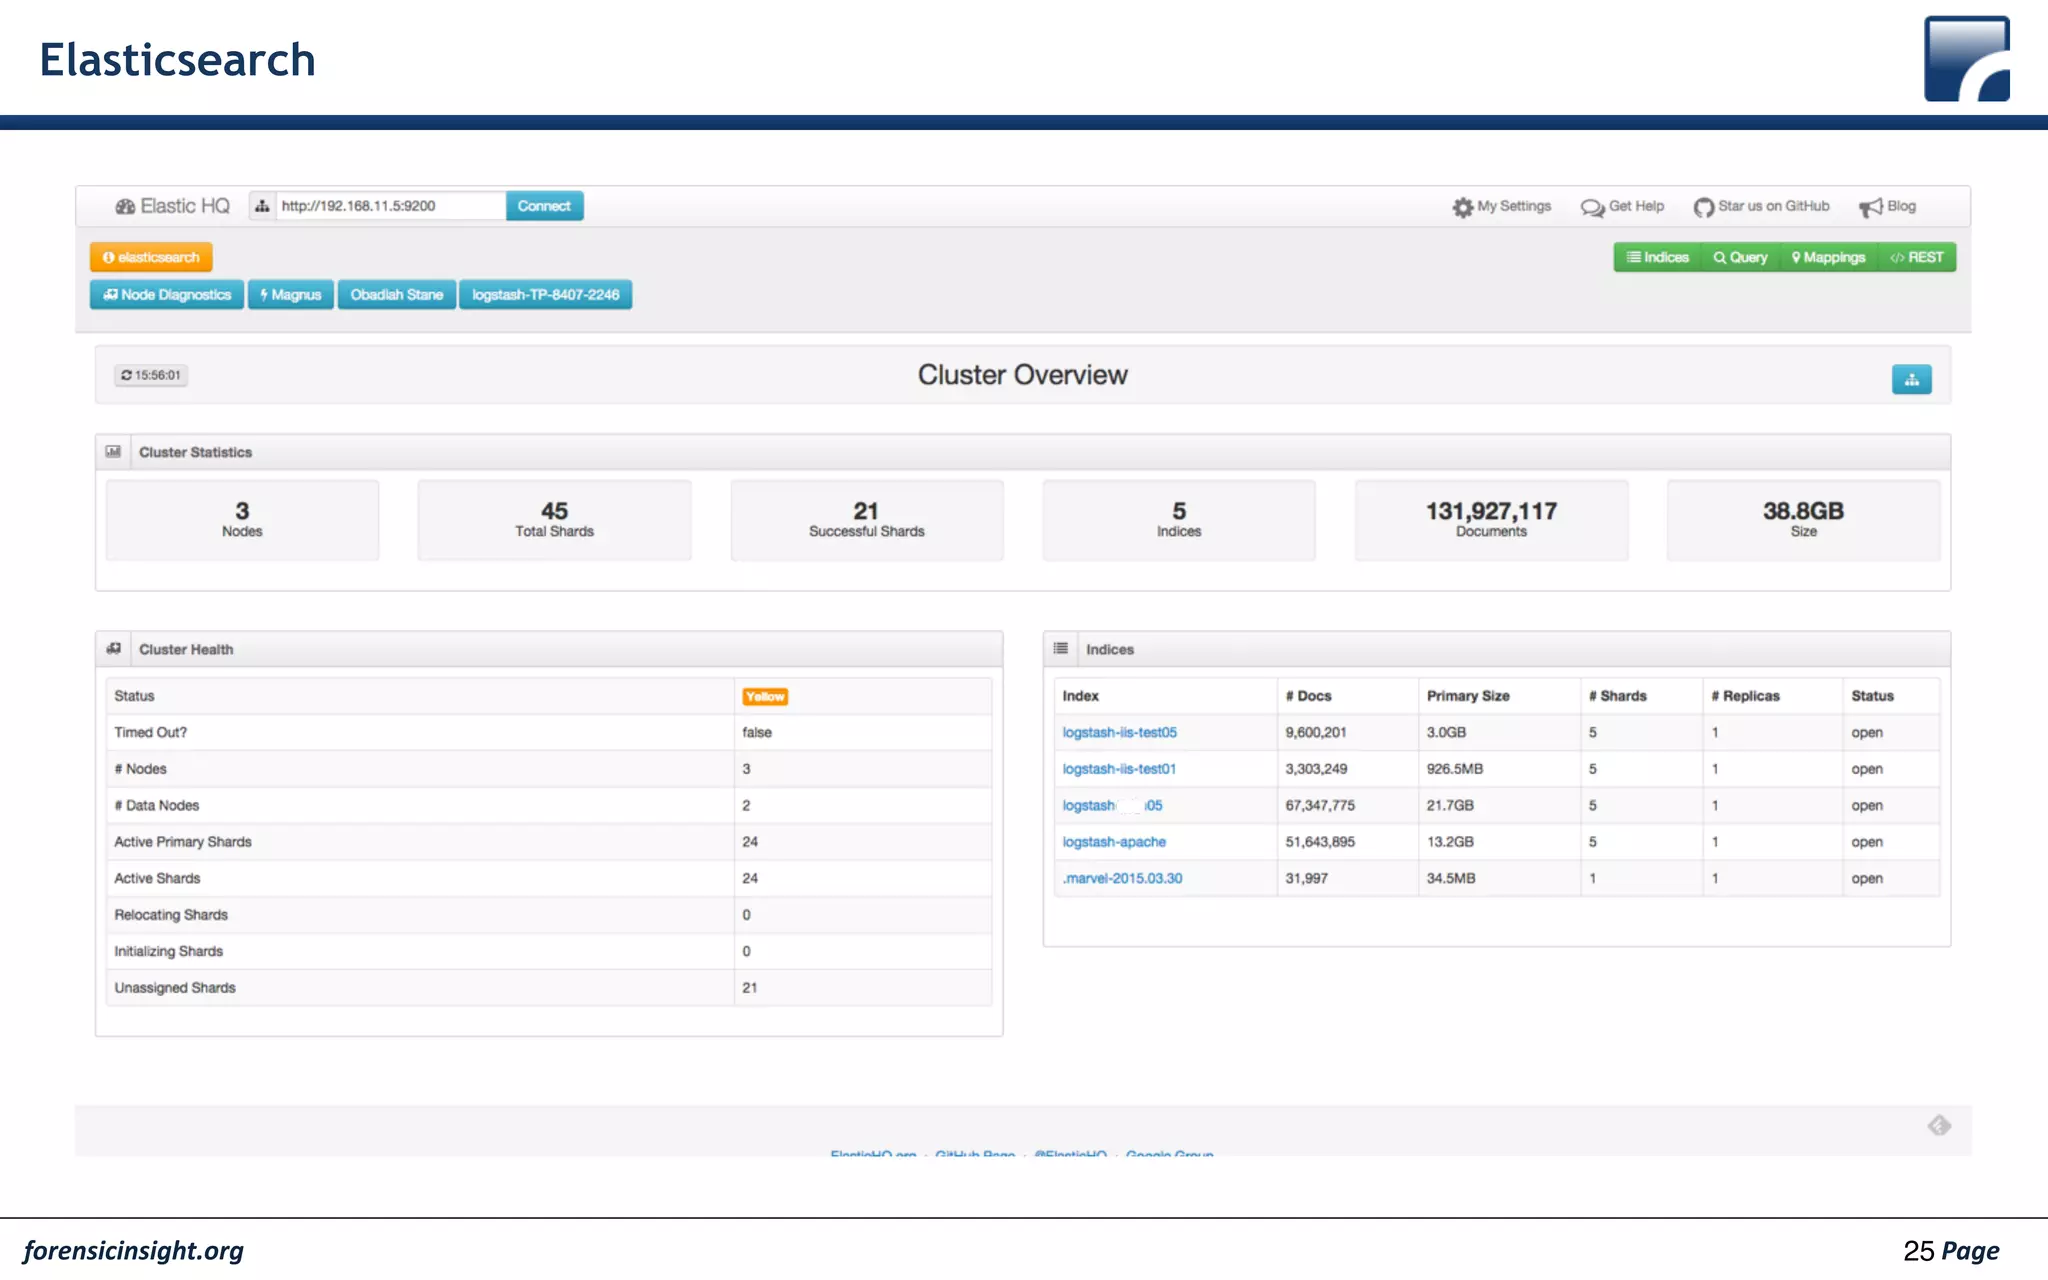The height and width of the screenshot is (1280, 2048).
Task: Select the Obadiah Stane node
Action: (x=397, y=295)
